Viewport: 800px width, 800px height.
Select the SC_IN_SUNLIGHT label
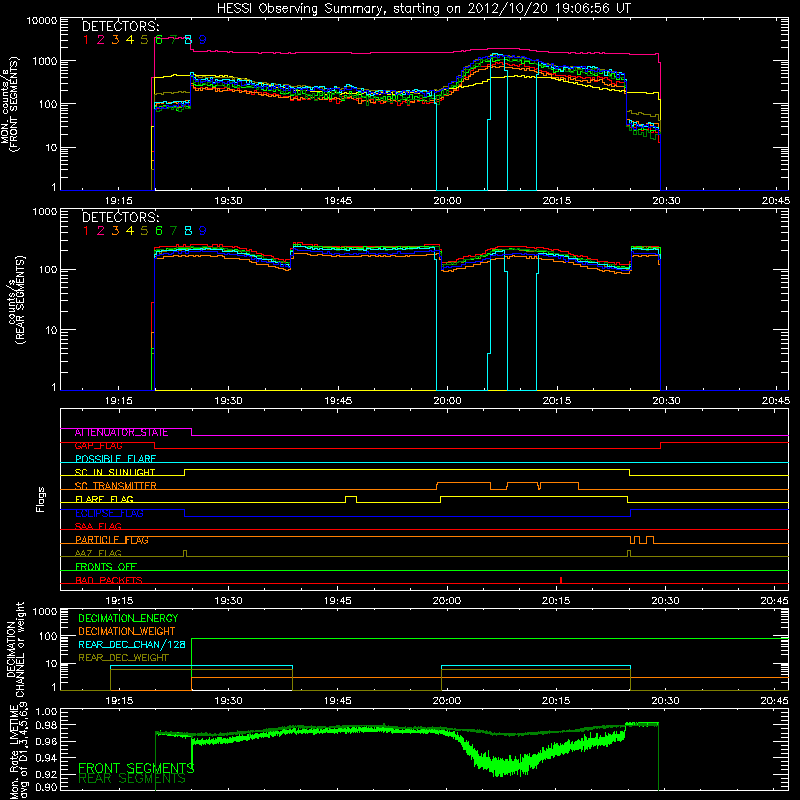[115, 472]
